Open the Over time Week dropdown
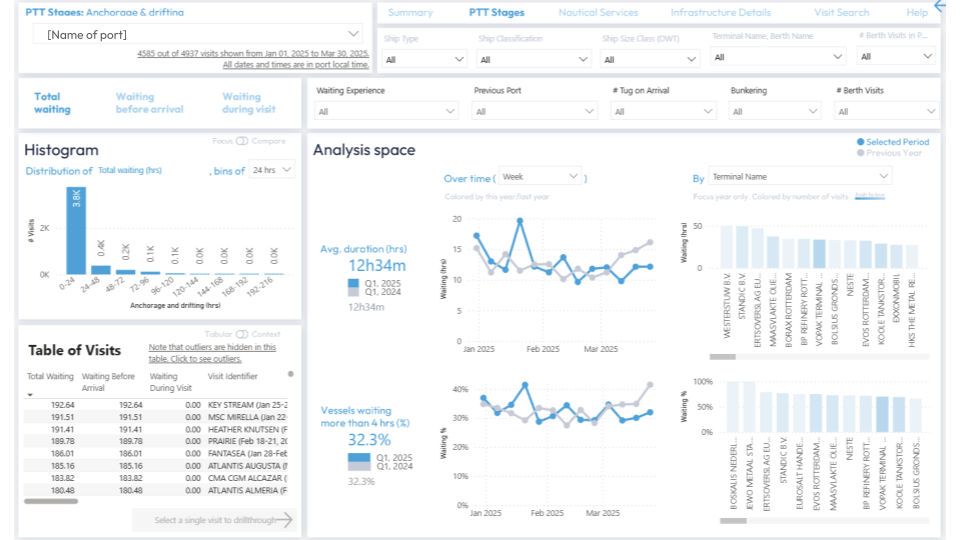The width and height of the screenshot is (960, 540). tap(540, 177)
